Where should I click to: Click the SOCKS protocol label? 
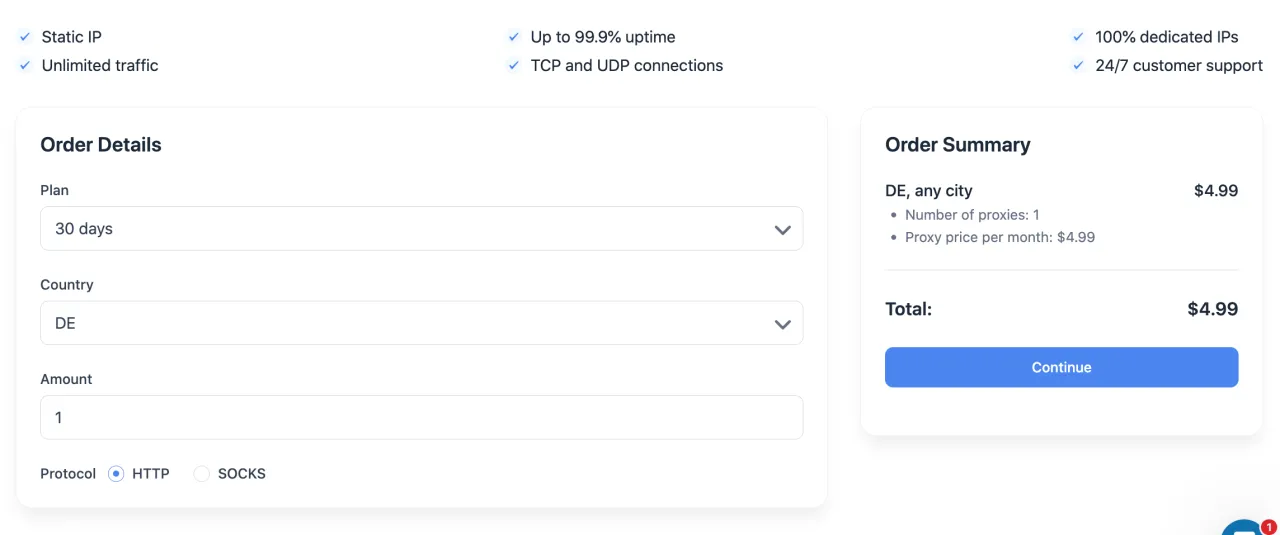(x=242, y=474)
